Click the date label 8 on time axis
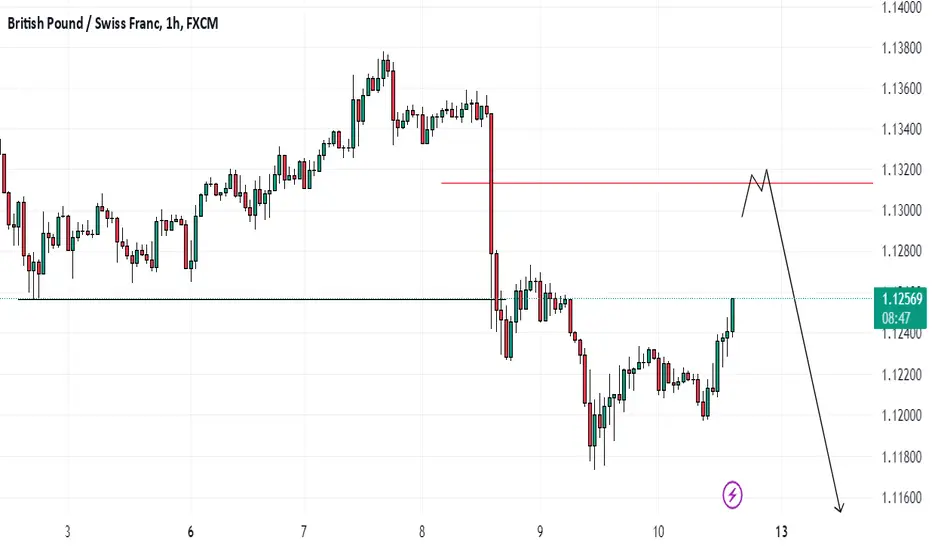The height and width of the screenshot is (550, 932). (x=422, y=532)
